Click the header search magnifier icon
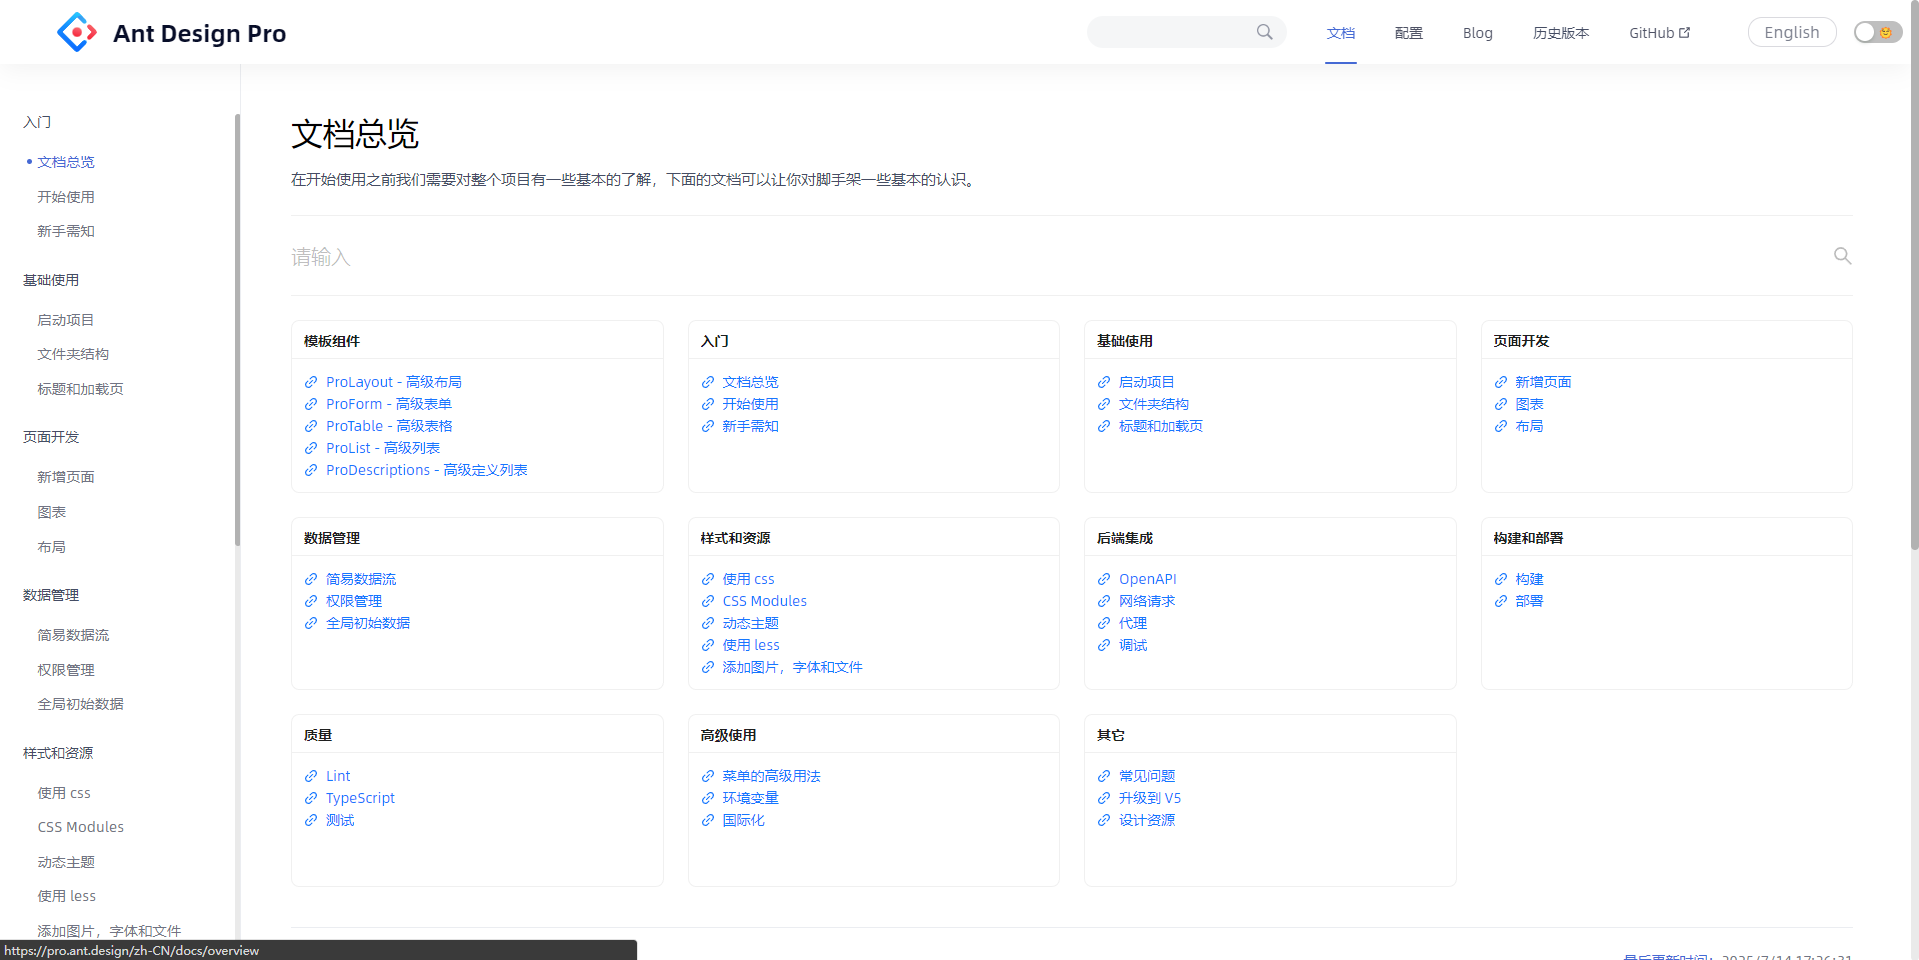Screen dimensions: 1919x960 1265,32
